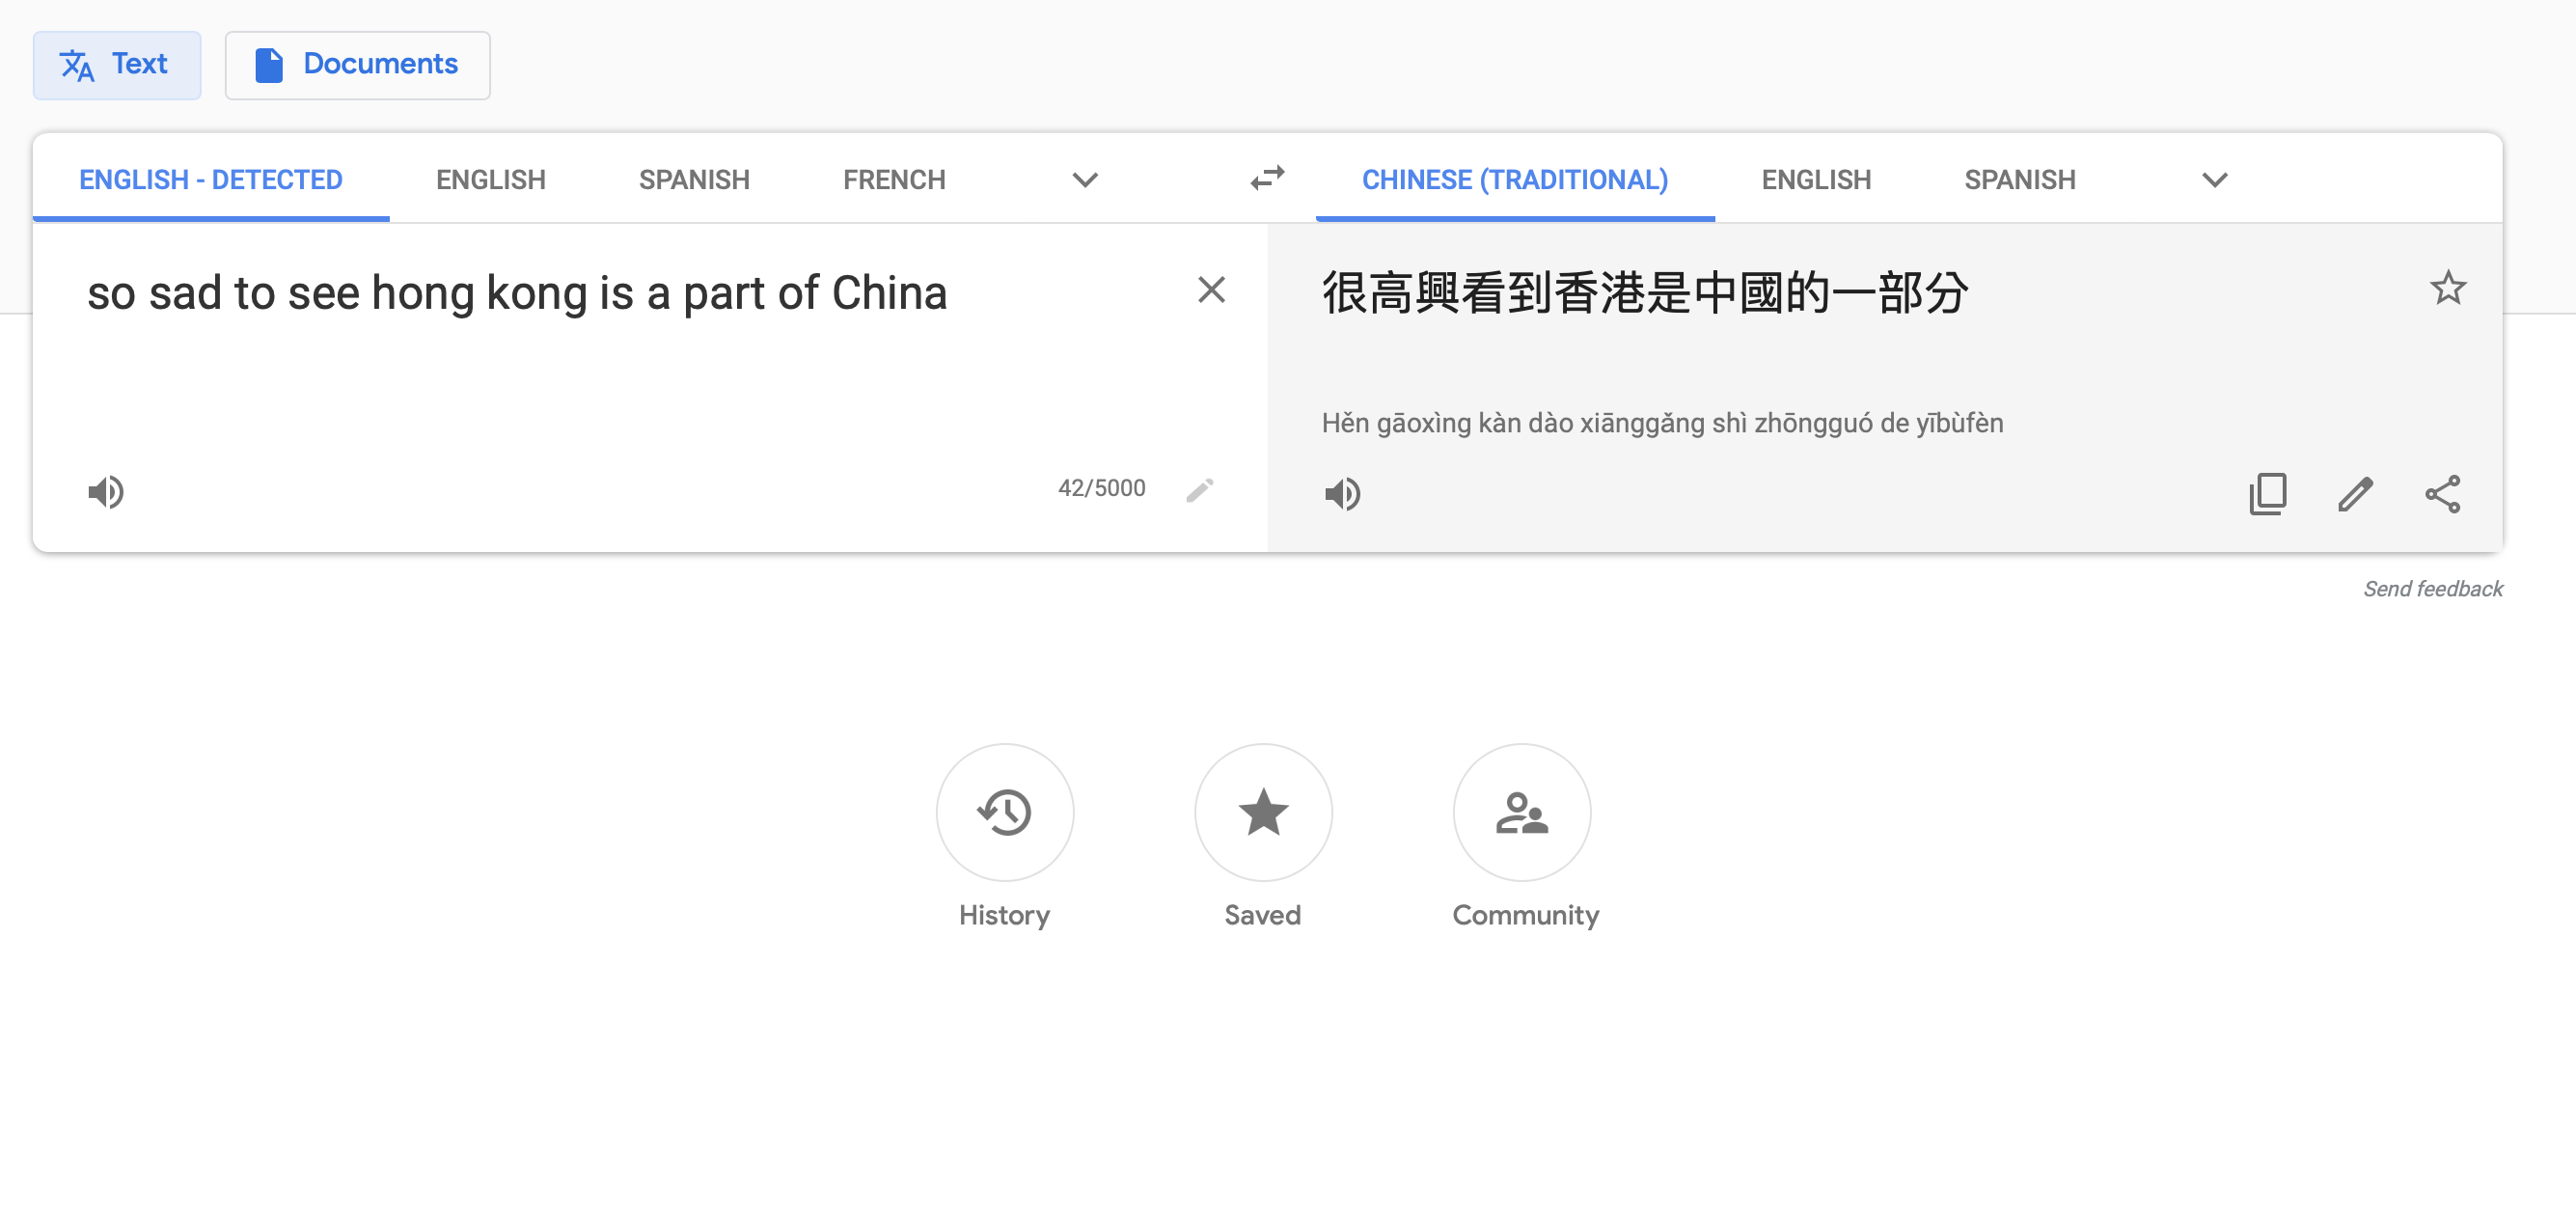Screen dimensions: 2576x1214
Task: Open the Community page
Action: pos(1522,813)
